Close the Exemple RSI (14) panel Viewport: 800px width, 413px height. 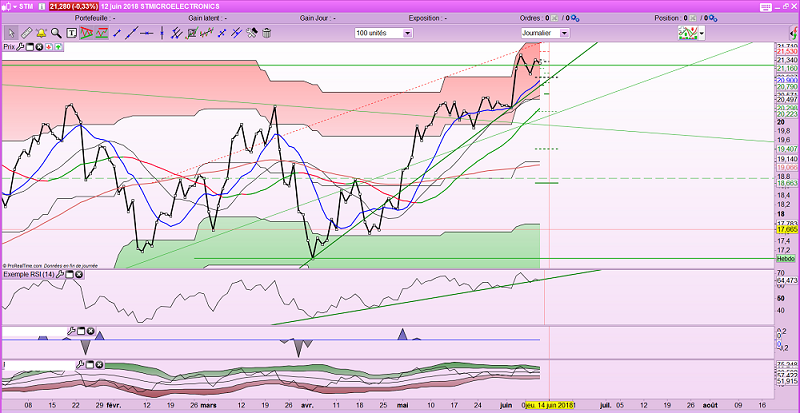pos(79,275)
